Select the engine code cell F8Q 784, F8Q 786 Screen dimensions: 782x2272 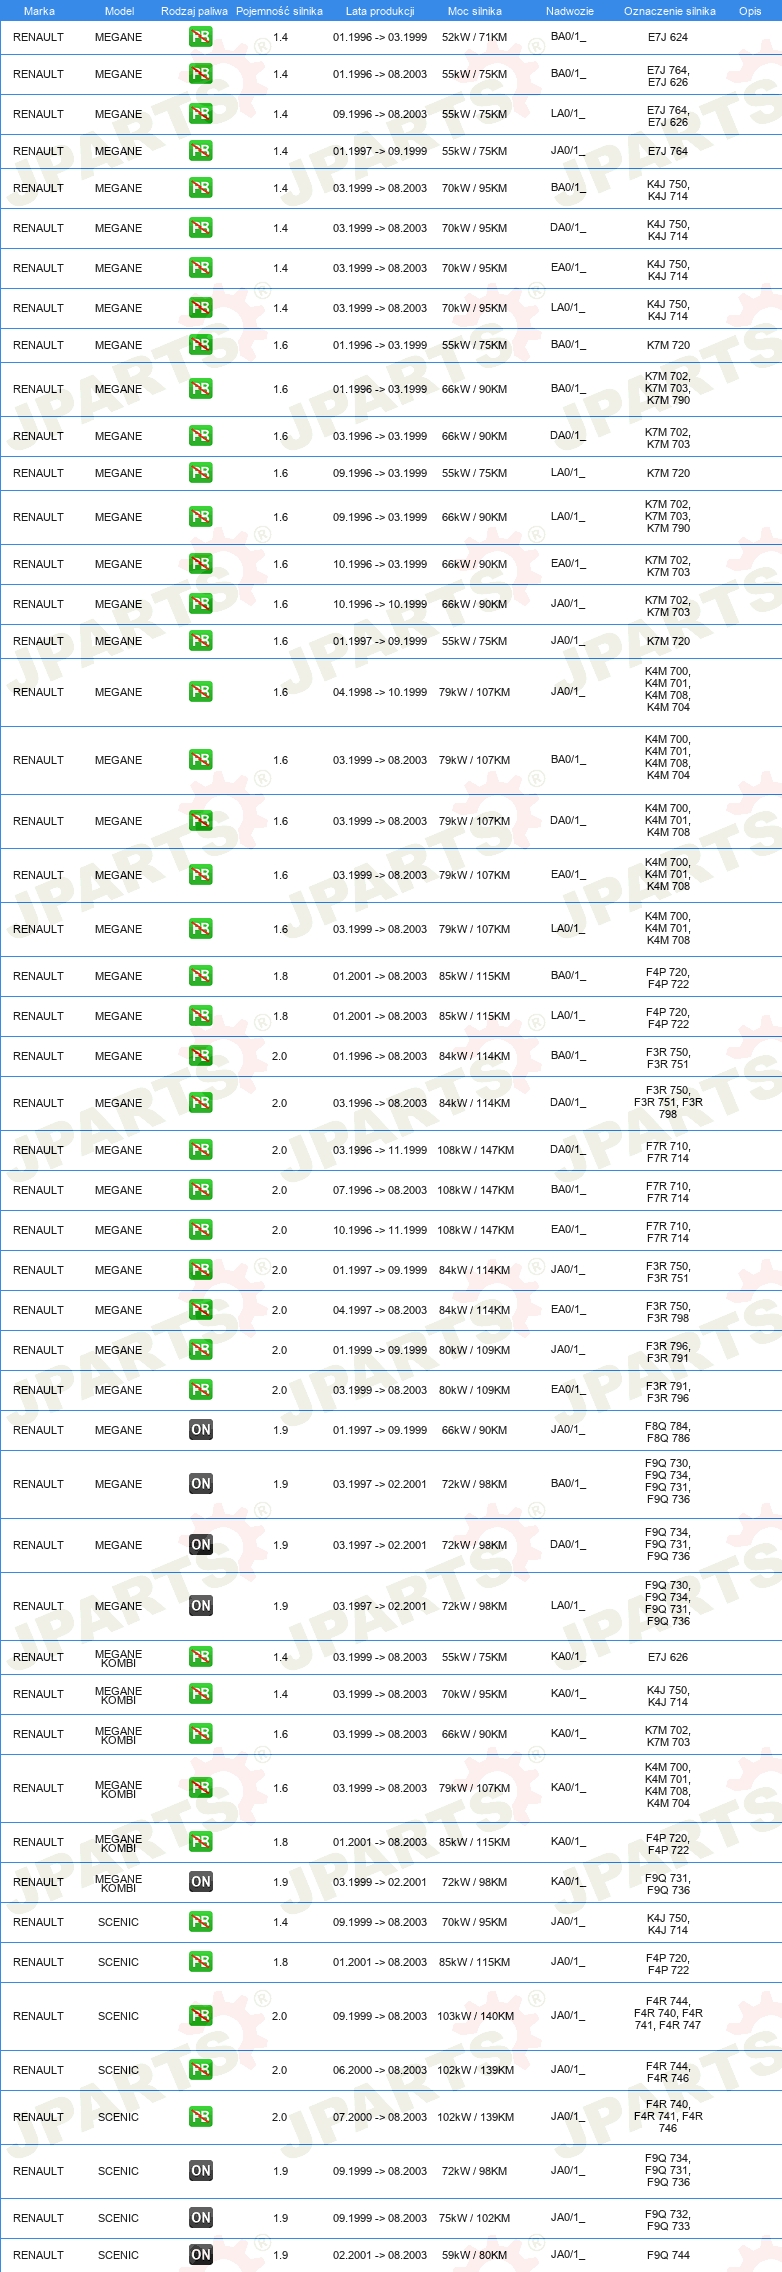pyautogui.click(x=668, y=1430)
